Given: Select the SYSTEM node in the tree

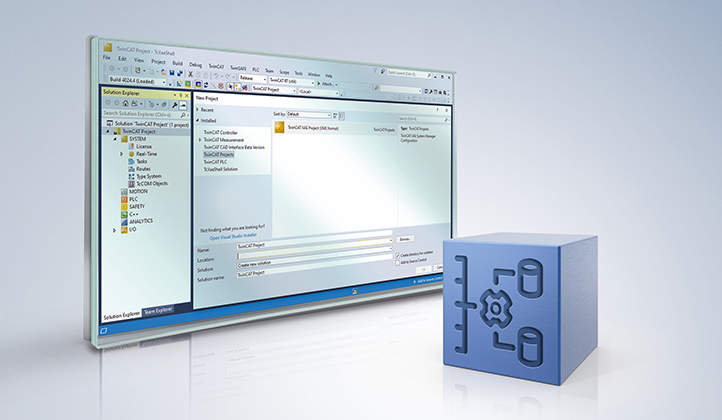Looking at the screenshot, I should (x=137, y=139).
